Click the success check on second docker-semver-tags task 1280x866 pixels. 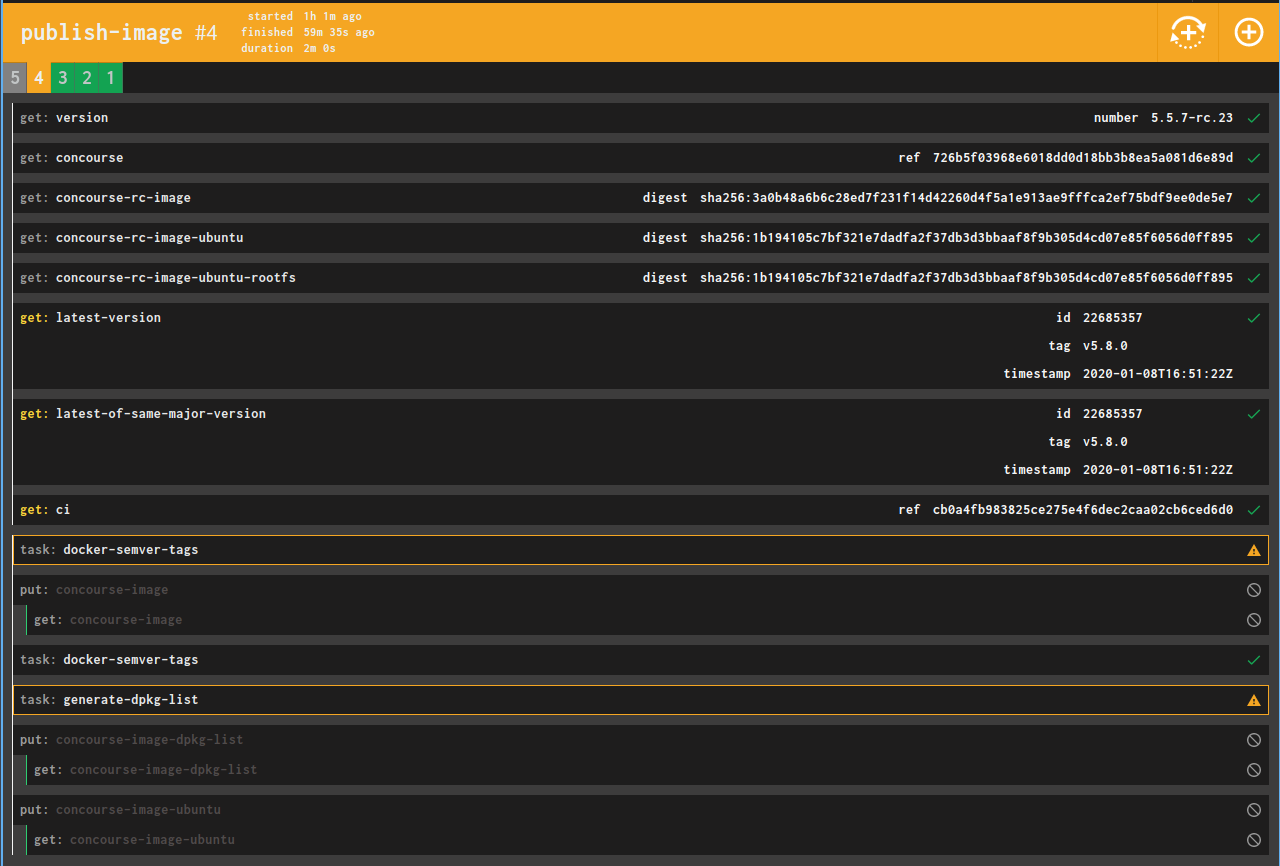[x=1254, y=659]
